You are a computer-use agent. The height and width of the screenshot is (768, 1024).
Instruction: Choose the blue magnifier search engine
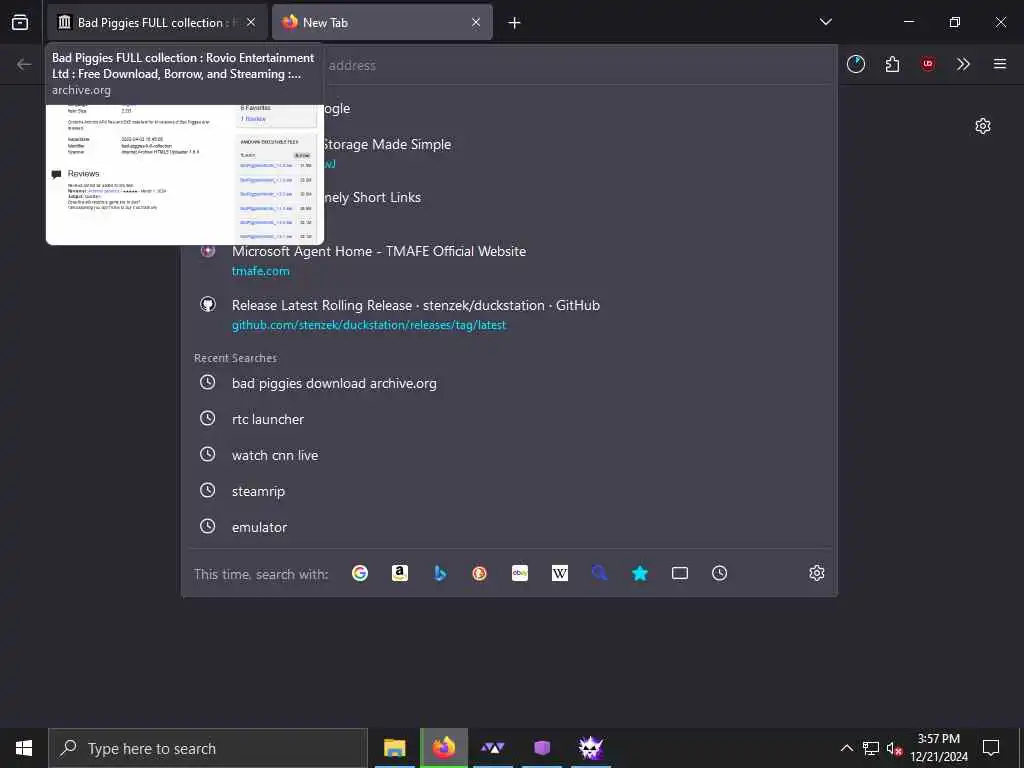600,573
